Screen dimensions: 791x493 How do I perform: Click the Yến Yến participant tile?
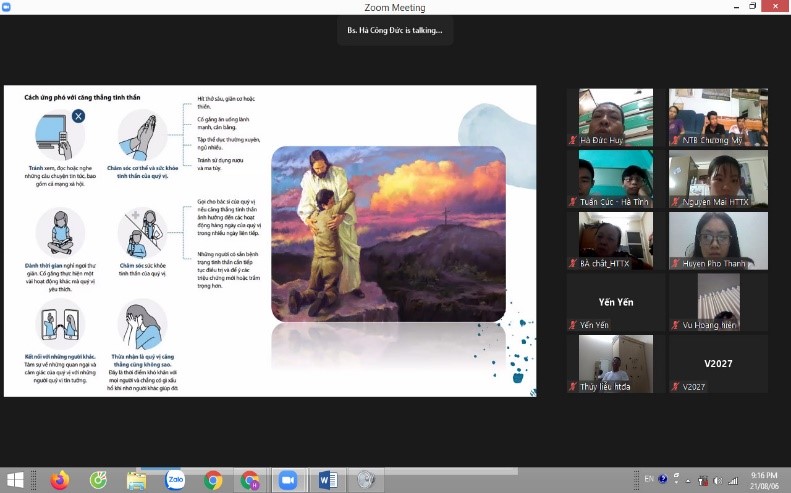point(615,302)
